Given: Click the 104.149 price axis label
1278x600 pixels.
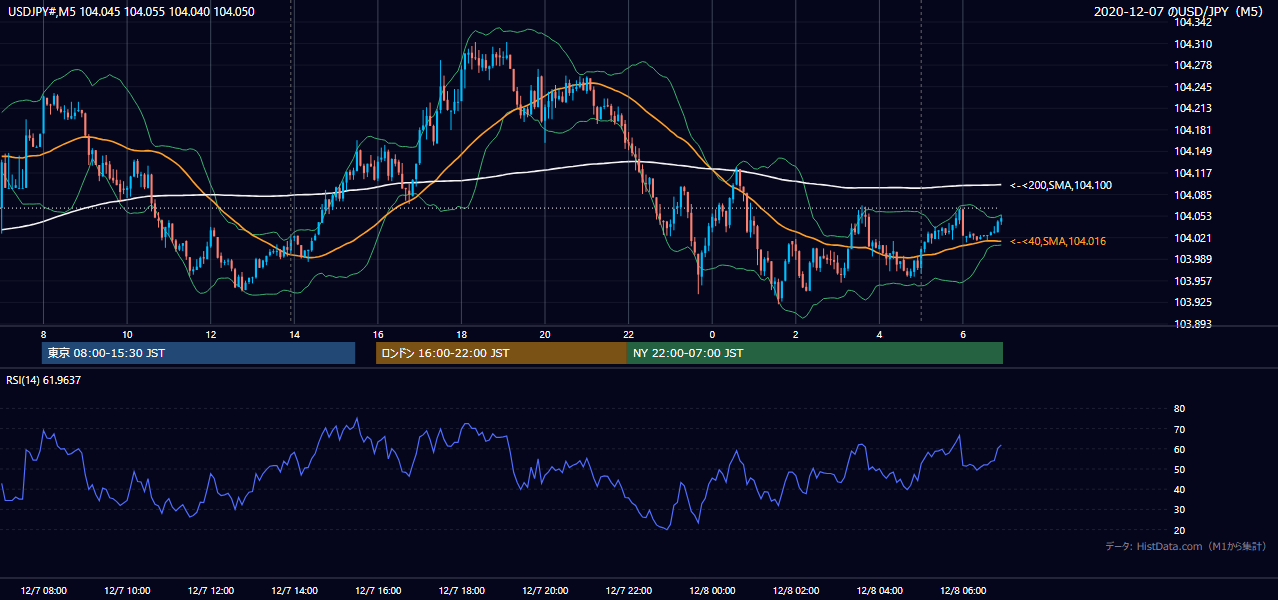Looking at the screenshot, I should tap(1193, 152).
